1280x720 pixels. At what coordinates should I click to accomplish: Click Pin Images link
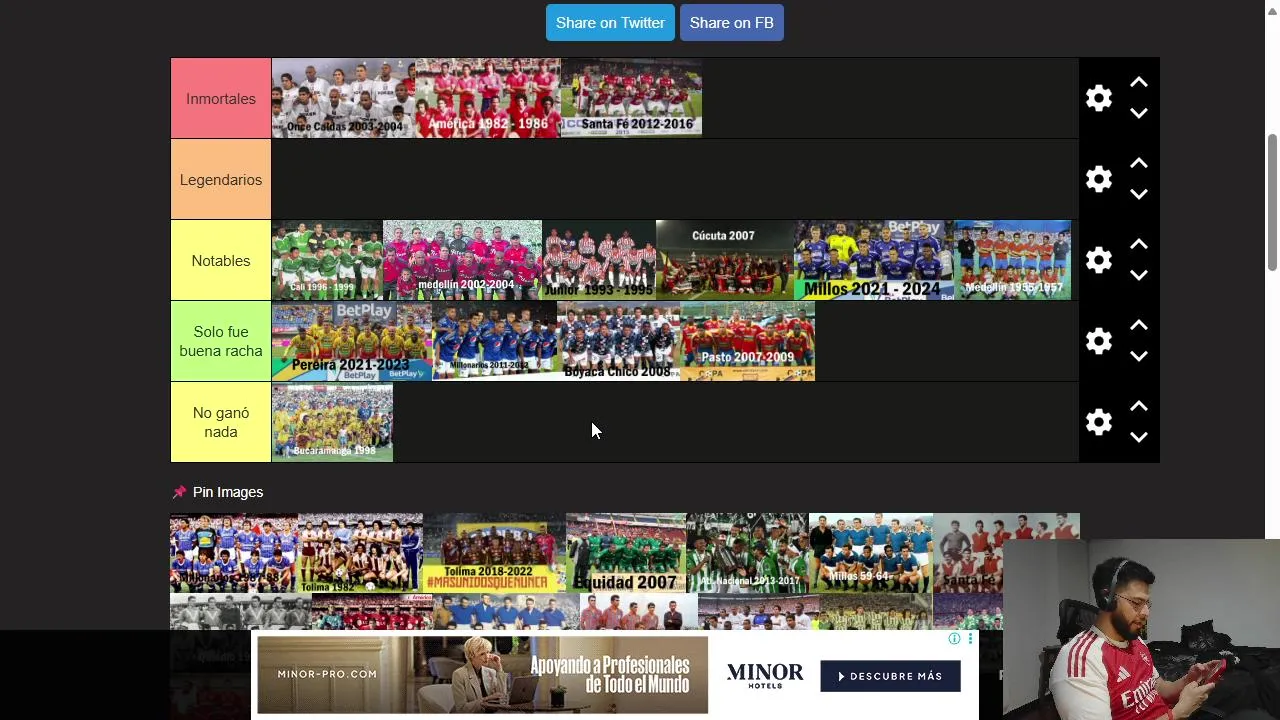pyautogui.click(x=228, y=492)
